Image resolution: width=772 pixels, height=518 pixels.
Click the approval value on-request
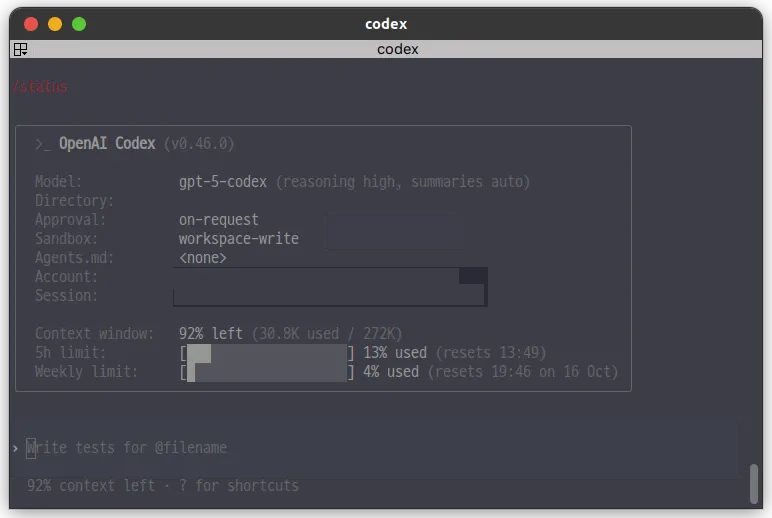click(219, 220)
